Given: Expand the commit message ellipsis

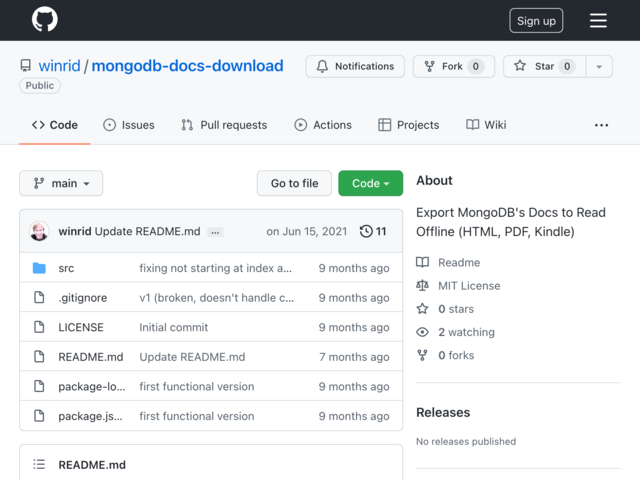Looking at the screenshot, I should click(x=215, y=232).
